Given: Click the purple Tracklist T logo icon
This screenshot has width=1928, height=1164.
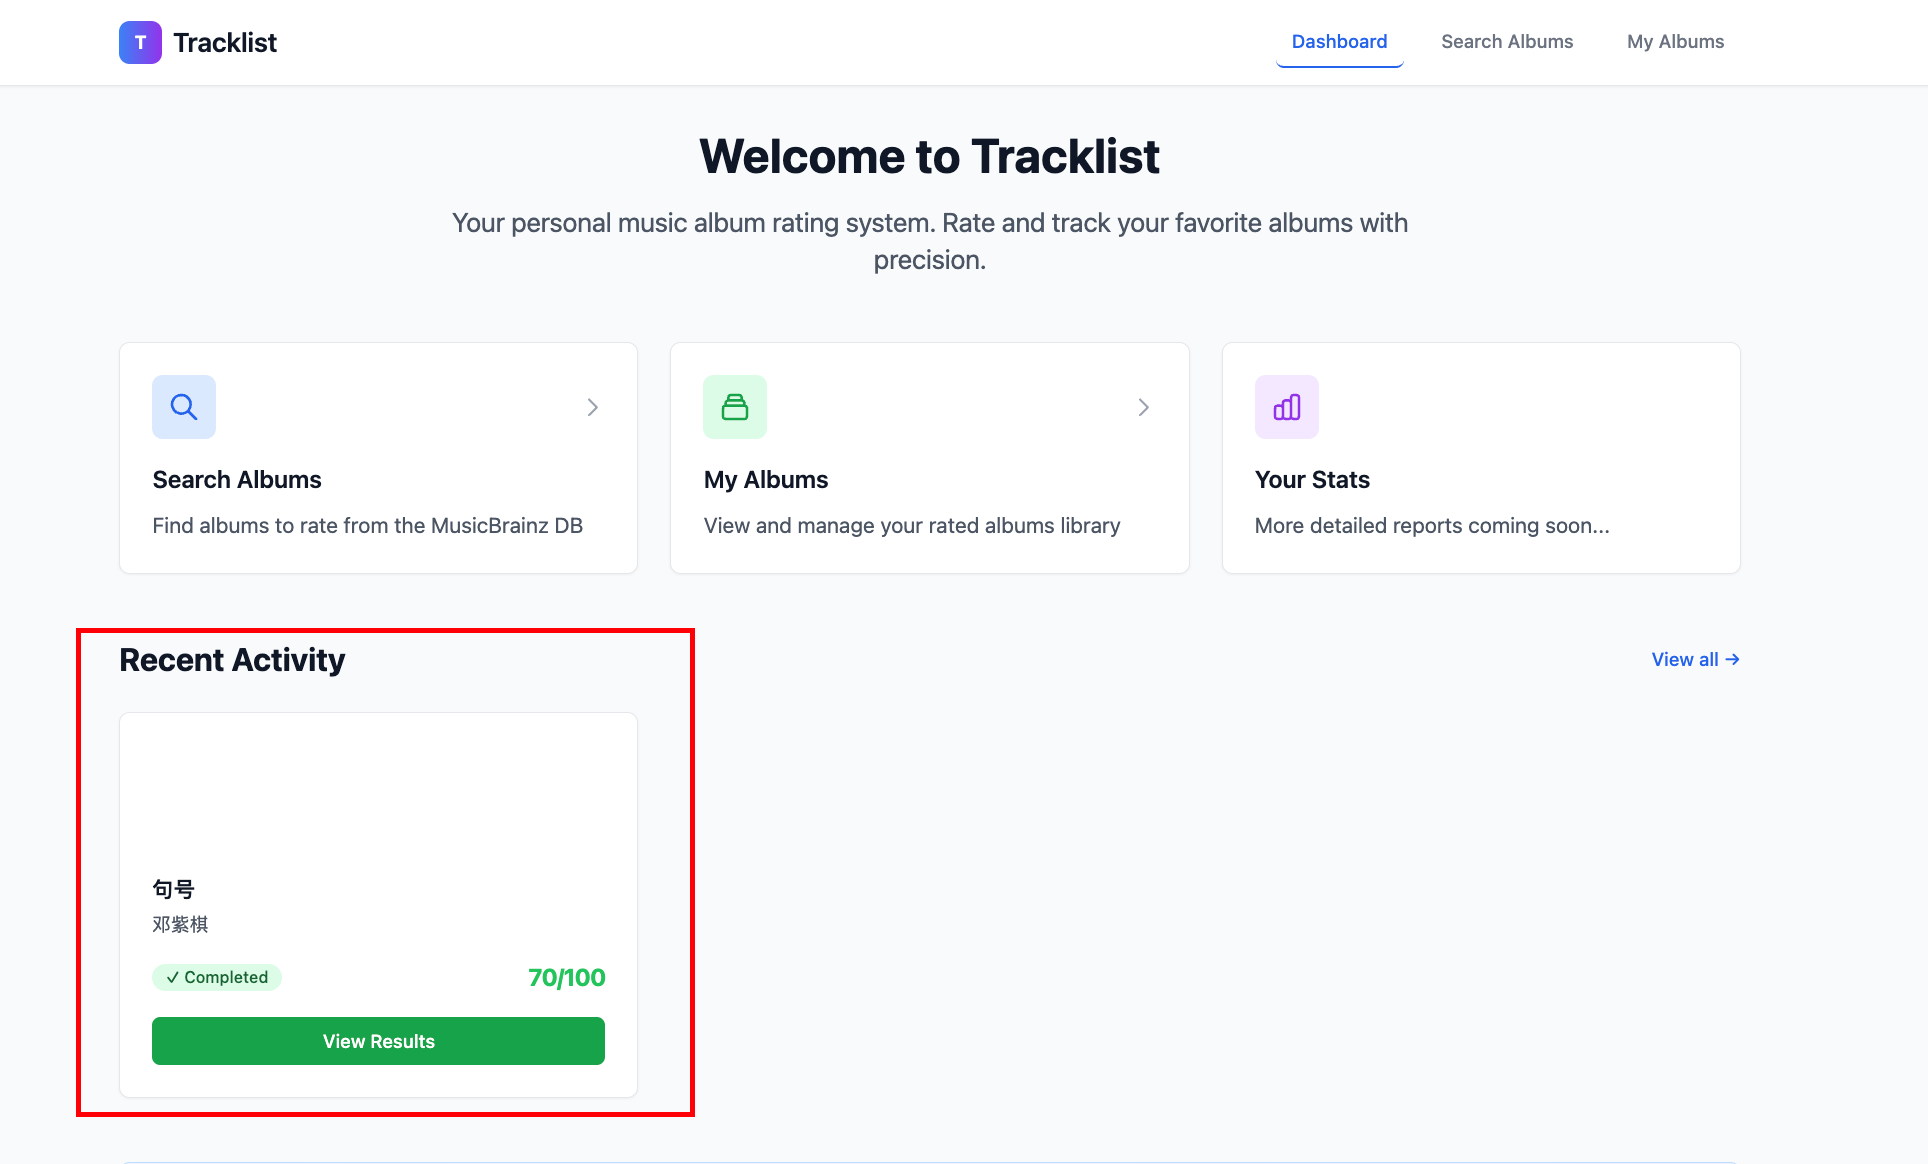Looking at the screenshot, I should tap(140, 42).
